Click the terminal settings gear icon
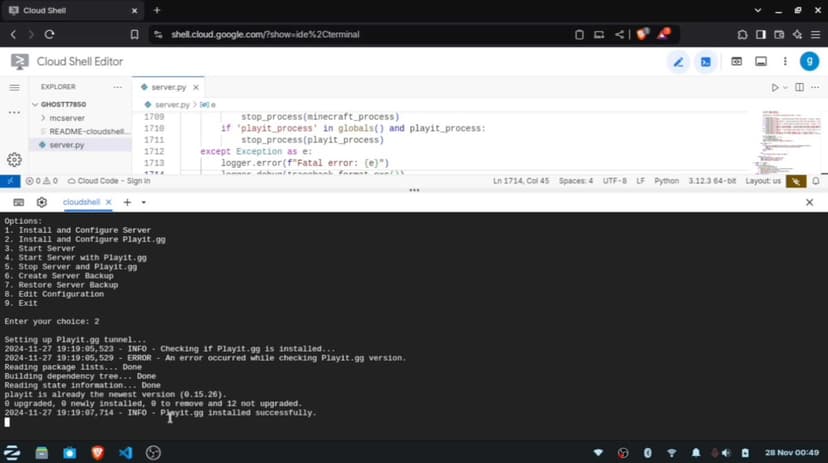The image size is (828, 463). coord(42,202)
